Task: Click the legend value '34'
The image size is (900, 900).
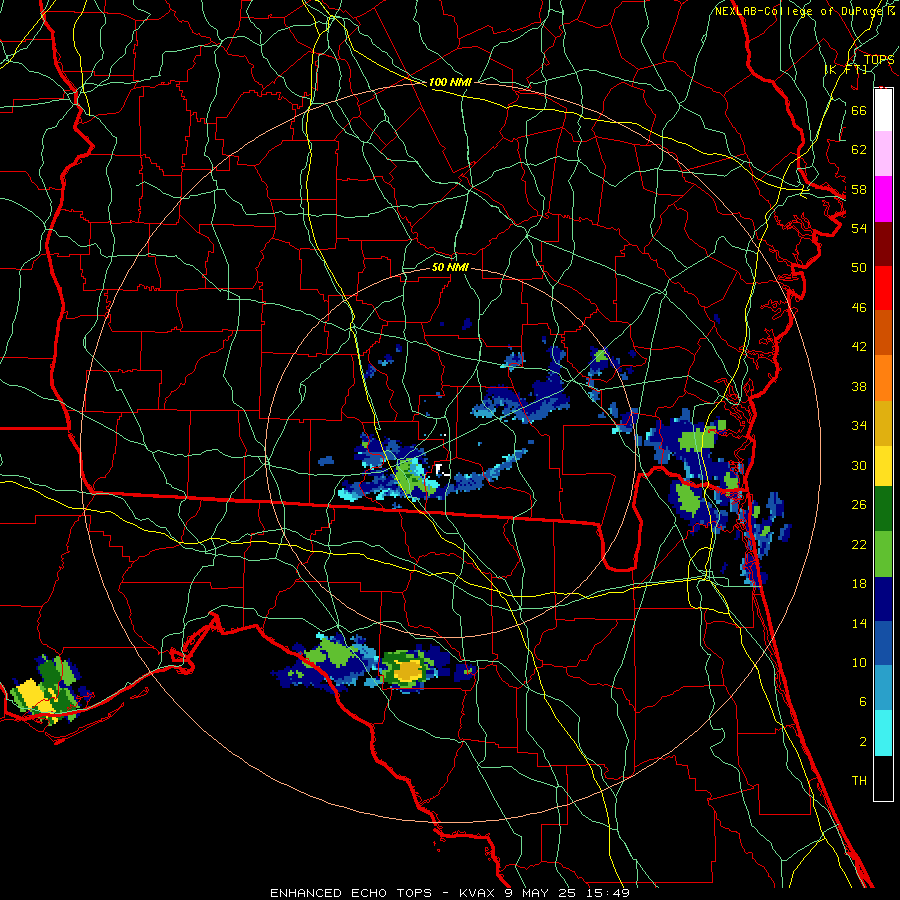Action: [x=859, y=425]
